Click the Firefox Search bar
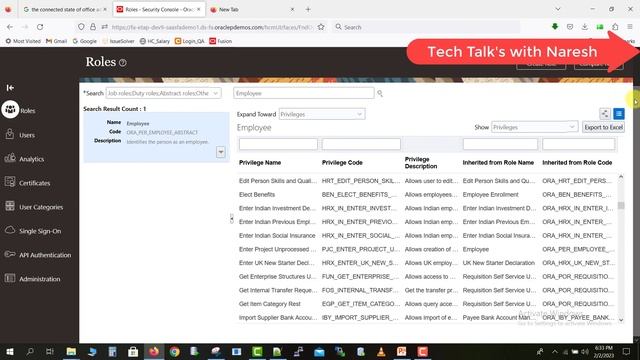This screenshot has width=640, height=360. [x=426, y=27]
